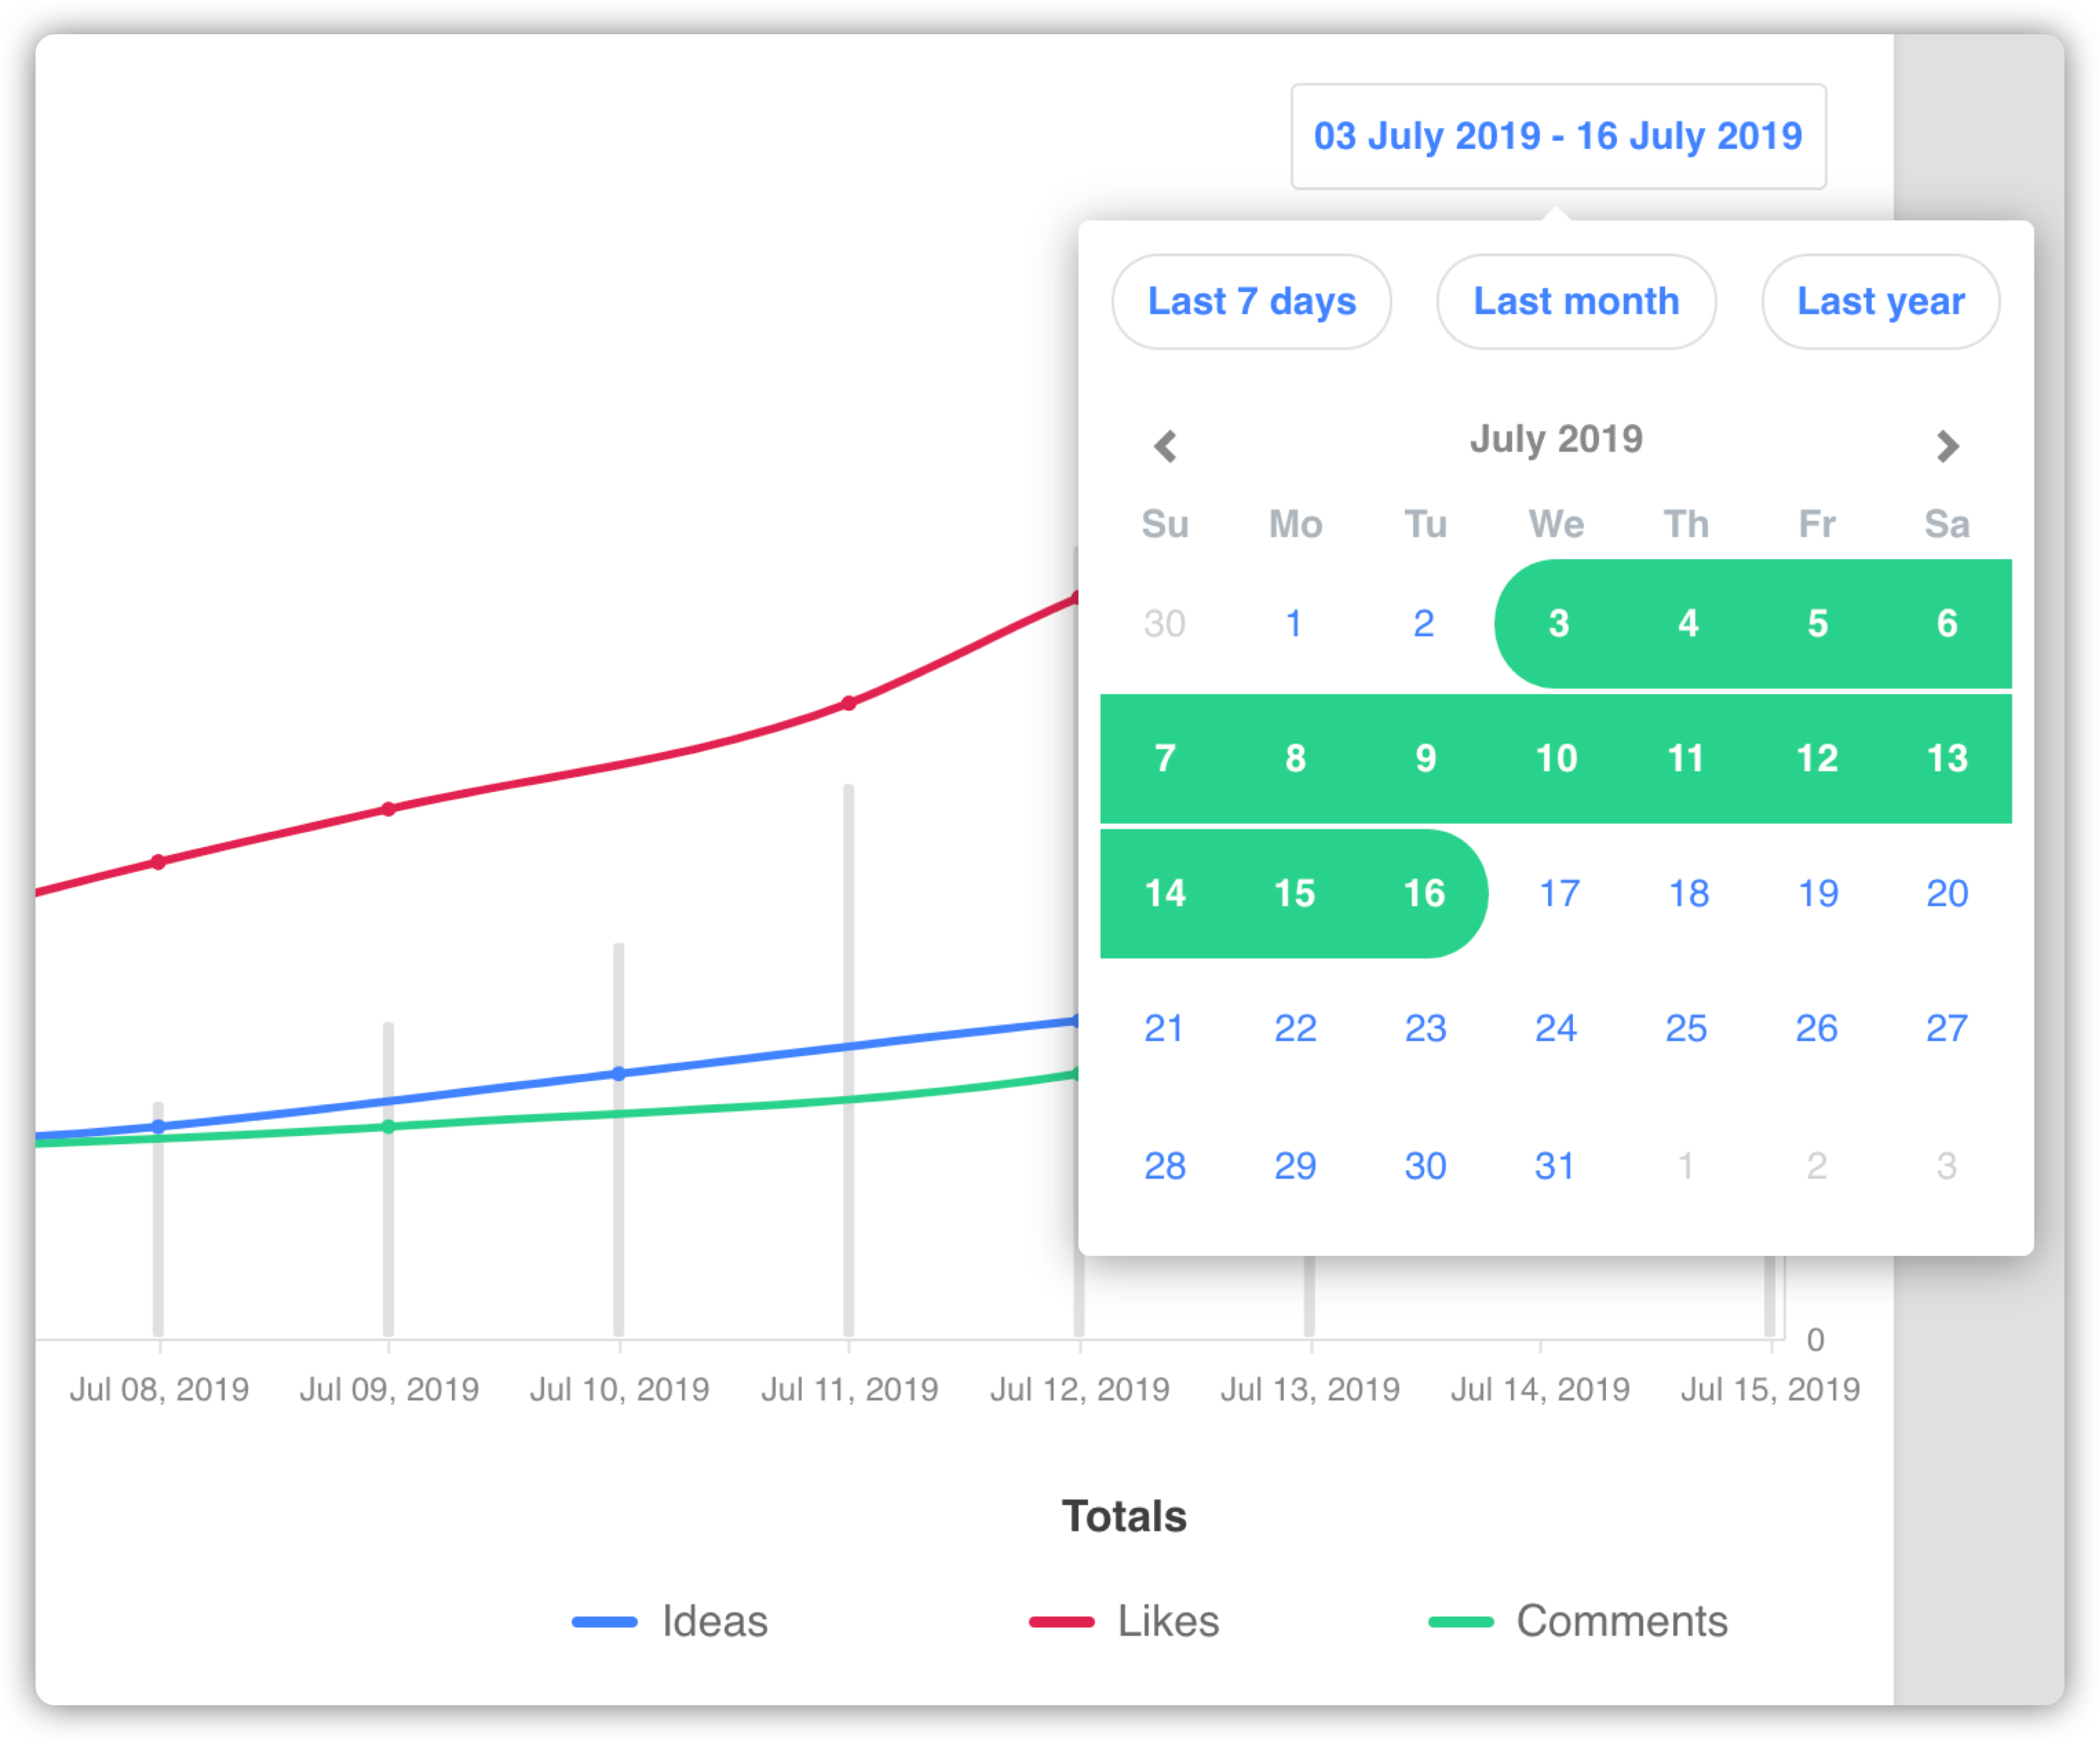
Task: Click the Ideas data point above Jul 08
Action: (158, 1127)
